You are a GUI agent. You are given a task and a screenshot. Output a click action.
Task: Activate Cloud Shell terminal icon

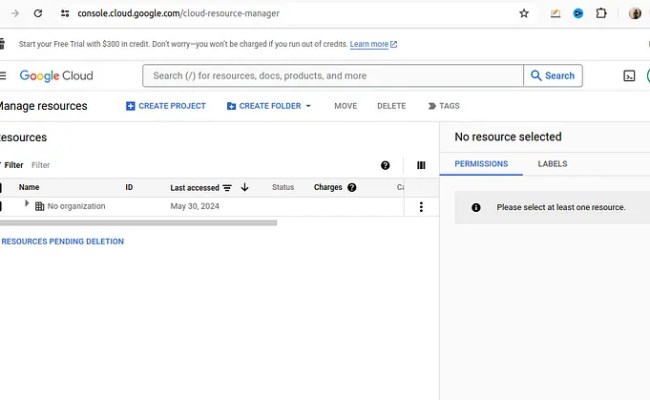coord(629,76)
